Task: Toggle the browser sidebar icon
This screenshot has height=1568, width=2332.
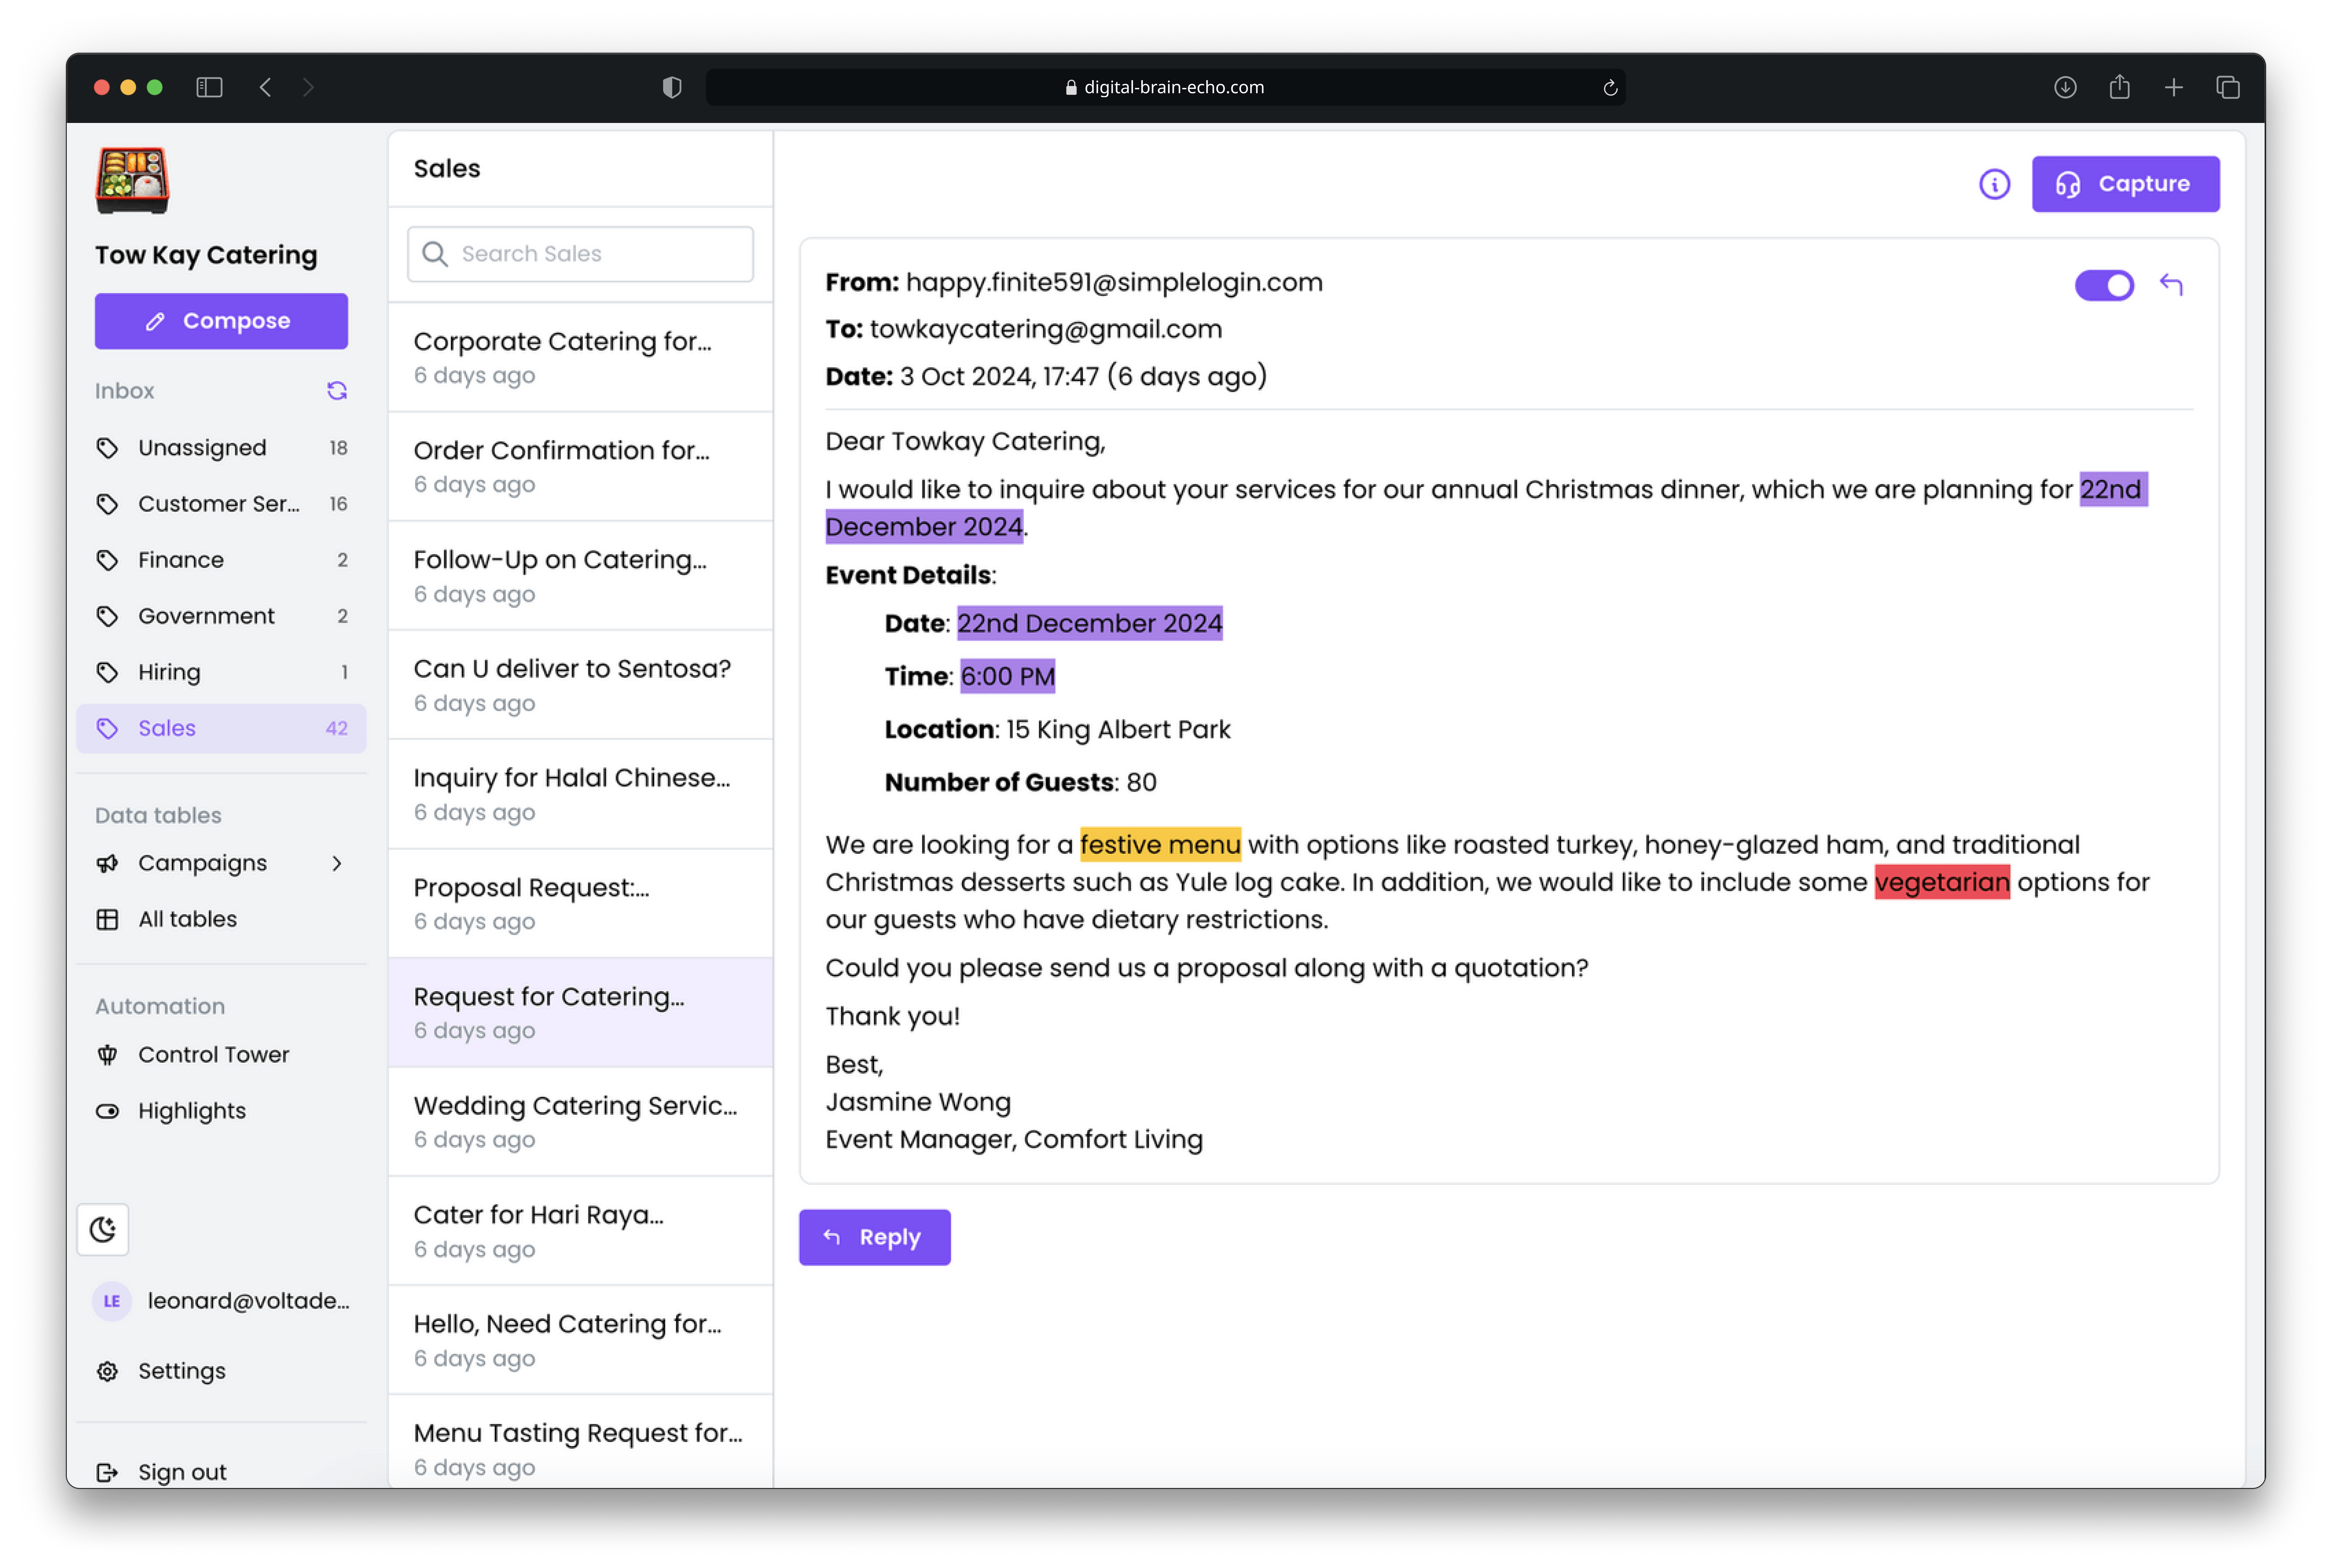Action: pyautogui.click(x=209, y=87)
